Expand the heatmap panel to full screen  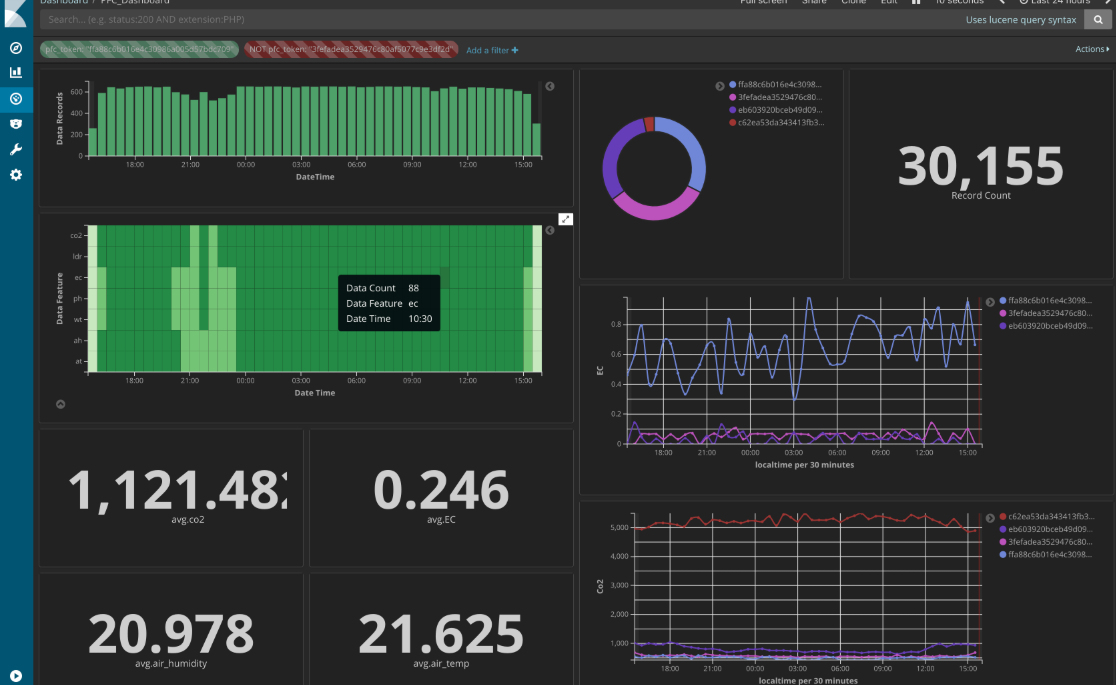pos(565,219)
